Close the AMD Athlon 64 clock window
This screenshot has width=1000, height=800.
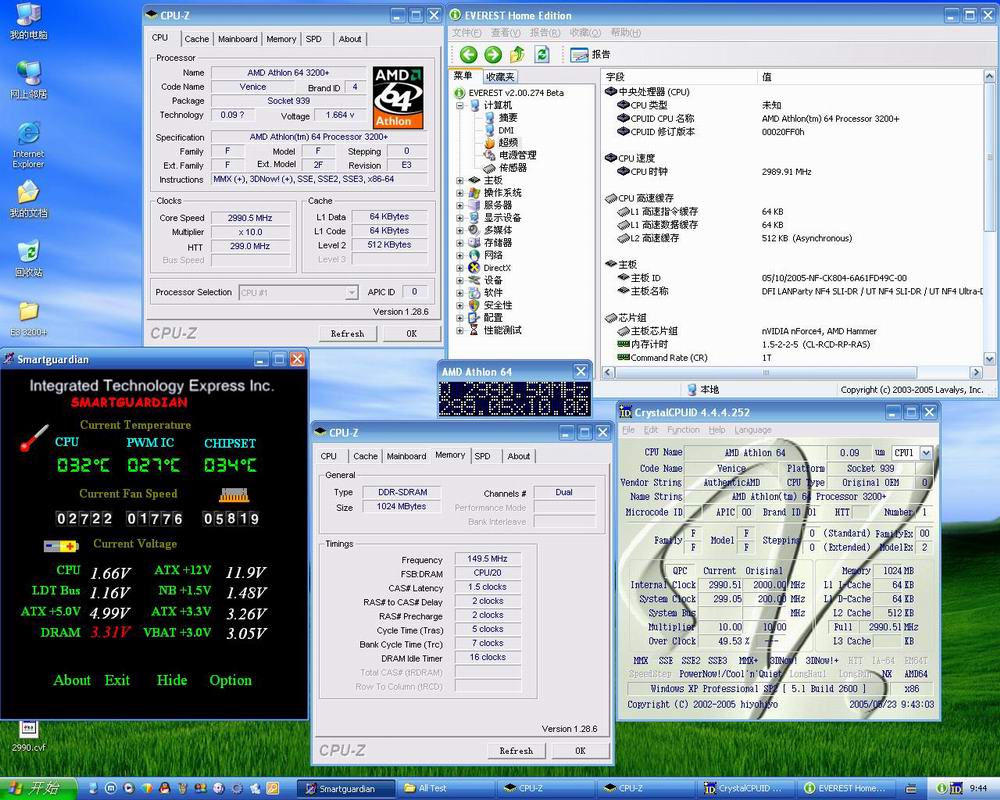click(x=580, y=371)
